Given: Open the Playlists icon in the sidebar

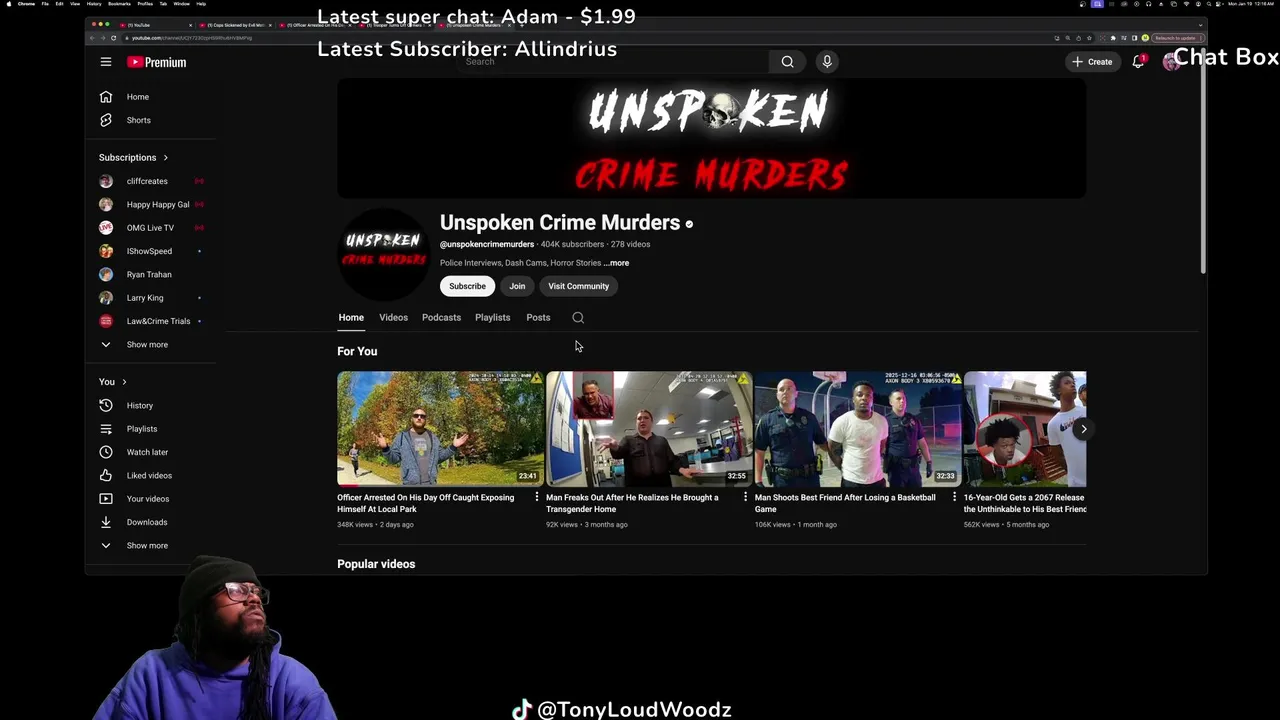Looking at the screenshot, I should tap(106, 429).
